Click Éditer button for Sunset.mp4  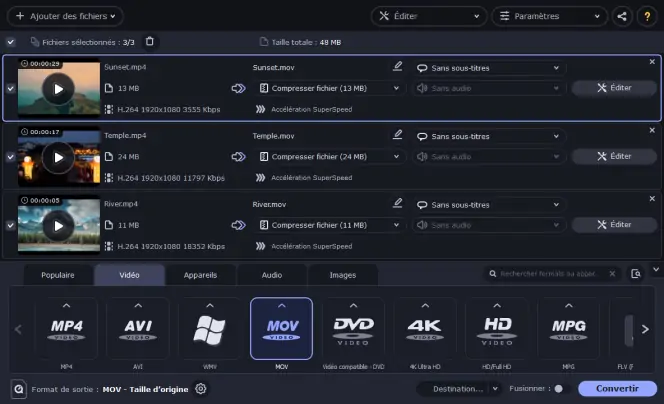[x=614, y=88]
